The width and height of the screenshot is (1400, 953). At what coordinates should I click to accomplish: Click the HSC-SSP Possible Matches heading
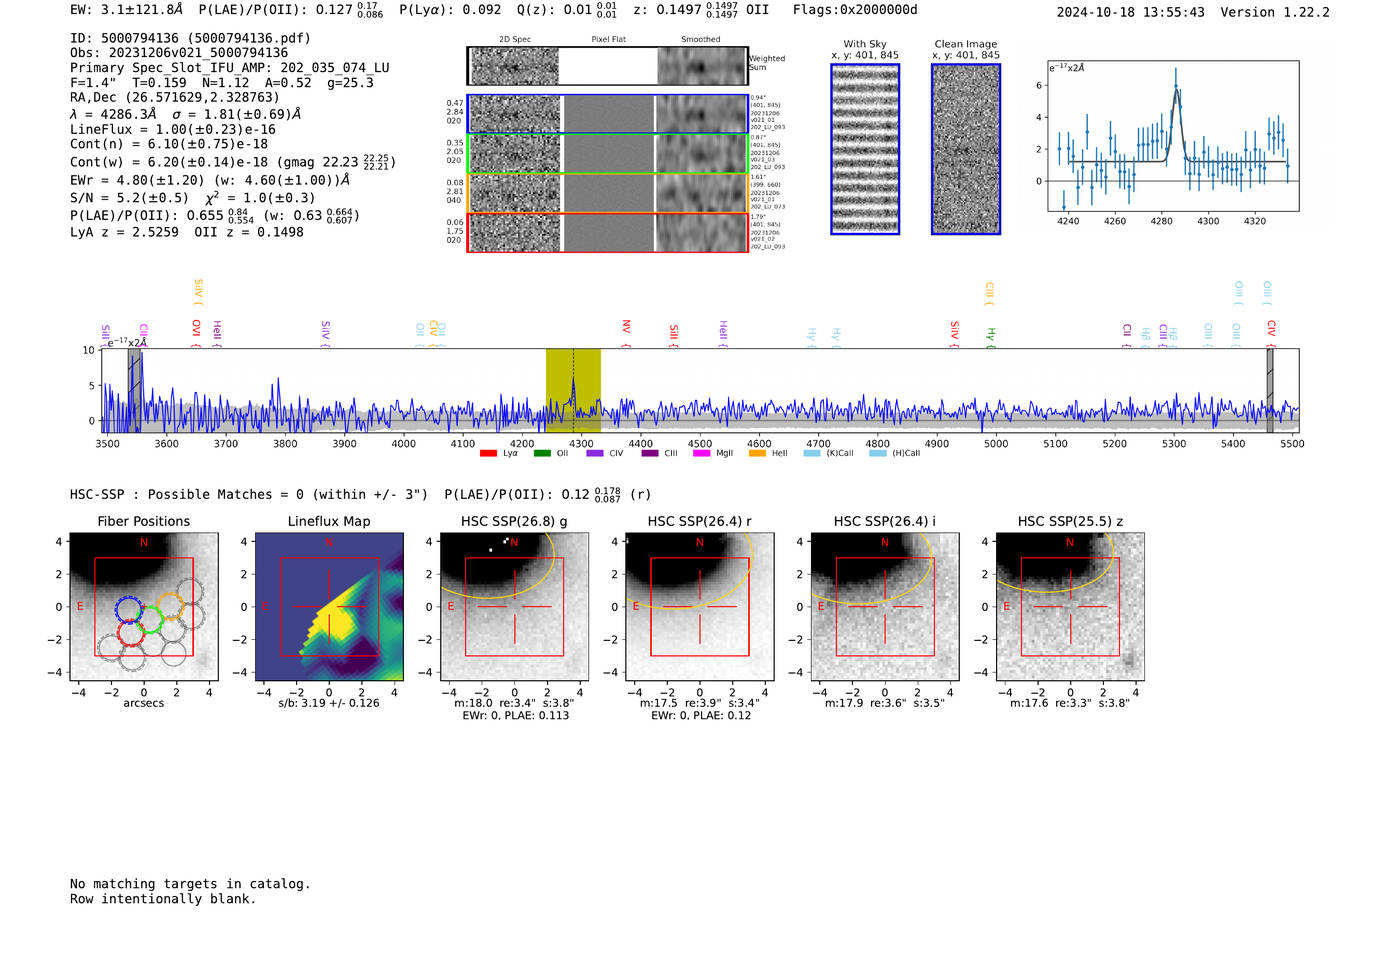(249, 494)
